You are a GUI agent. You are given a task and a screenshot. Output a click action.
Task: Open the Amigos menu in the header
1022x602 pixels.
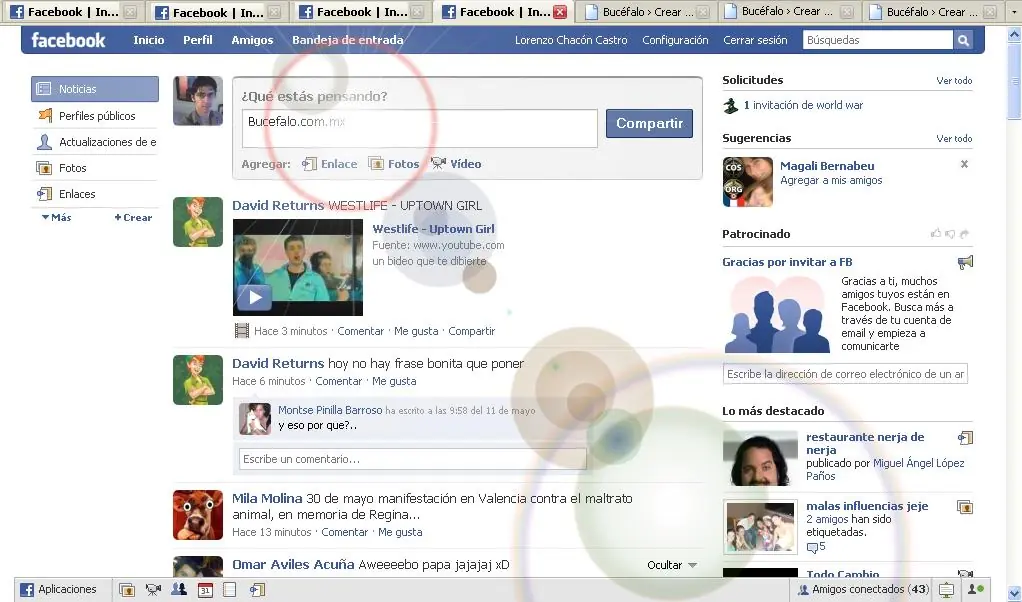tap(252, 41)
